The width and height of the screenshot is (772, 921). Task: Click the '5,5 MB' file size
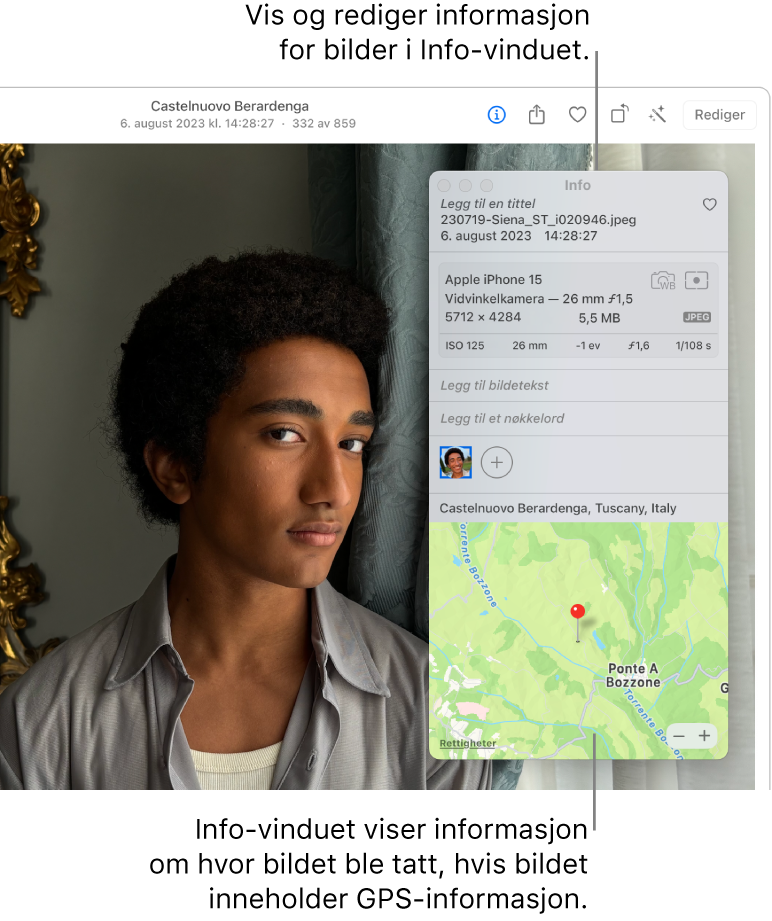click(x=599, y=318)
